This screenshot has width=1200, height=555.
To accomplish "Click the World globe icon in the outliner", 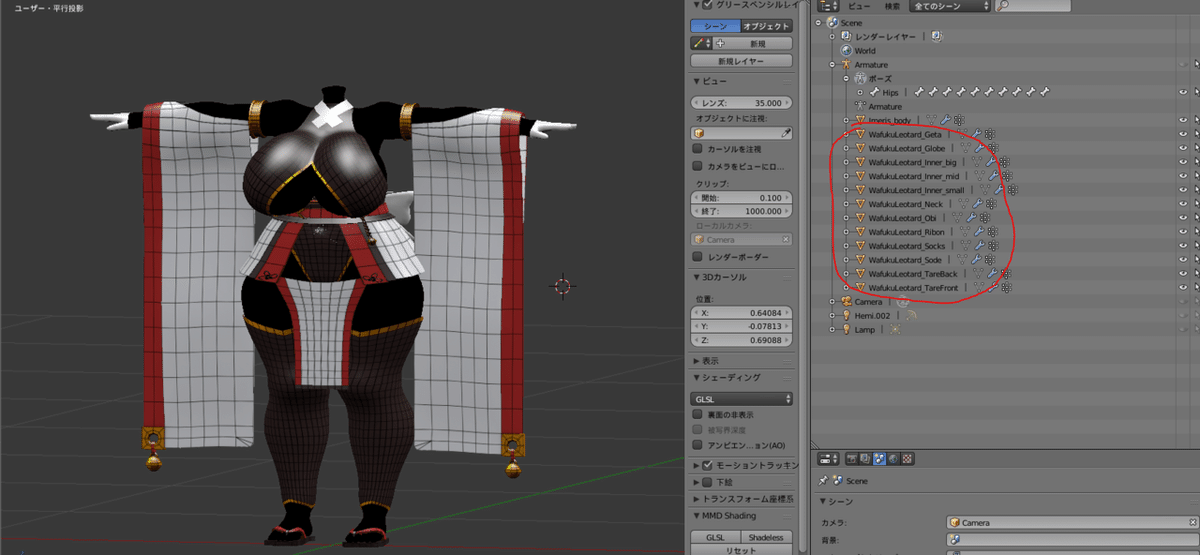I will [x=846, y=50].
